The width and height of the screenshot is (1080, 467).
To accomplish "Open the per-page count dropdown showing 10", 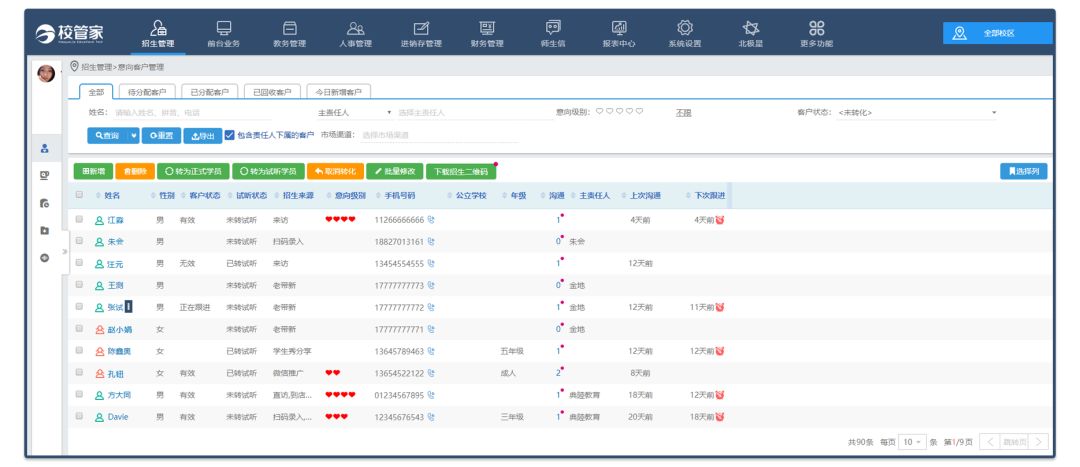I will point(912,441).
